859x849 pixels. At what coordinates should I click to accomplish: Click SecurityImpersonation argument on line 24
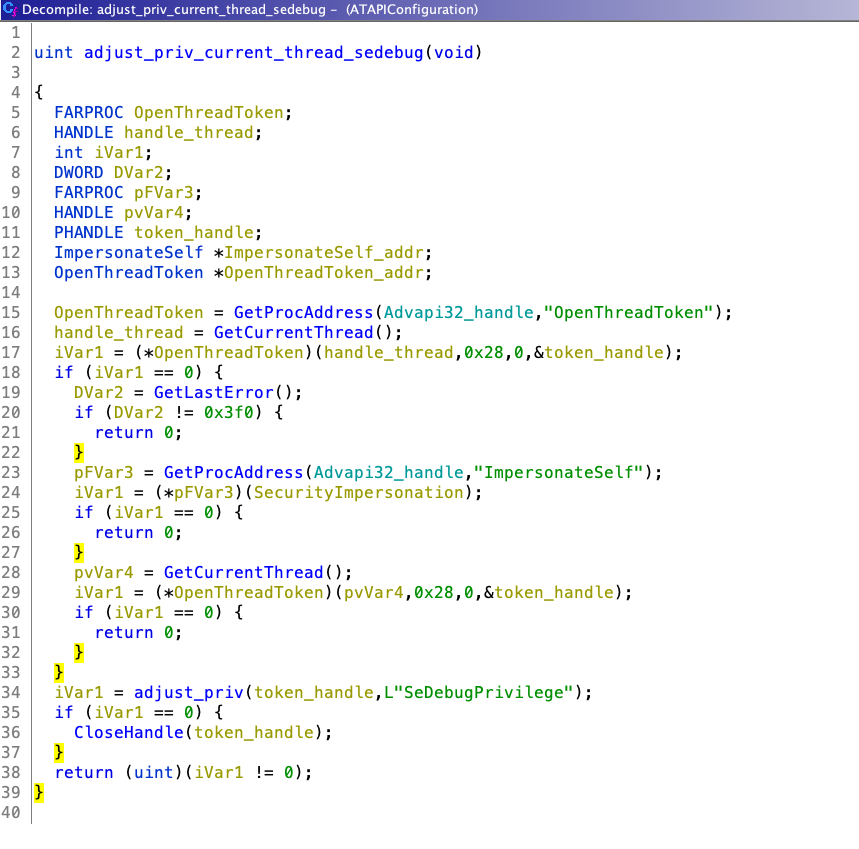click(358, 492)
